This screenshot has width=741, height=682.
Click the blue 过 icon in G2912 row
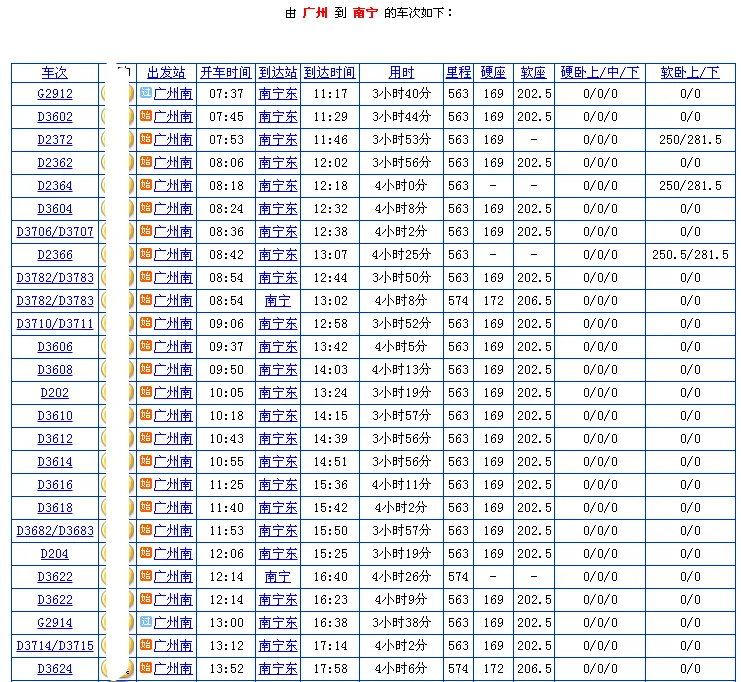pyautogui.click(x=146, y=93)
